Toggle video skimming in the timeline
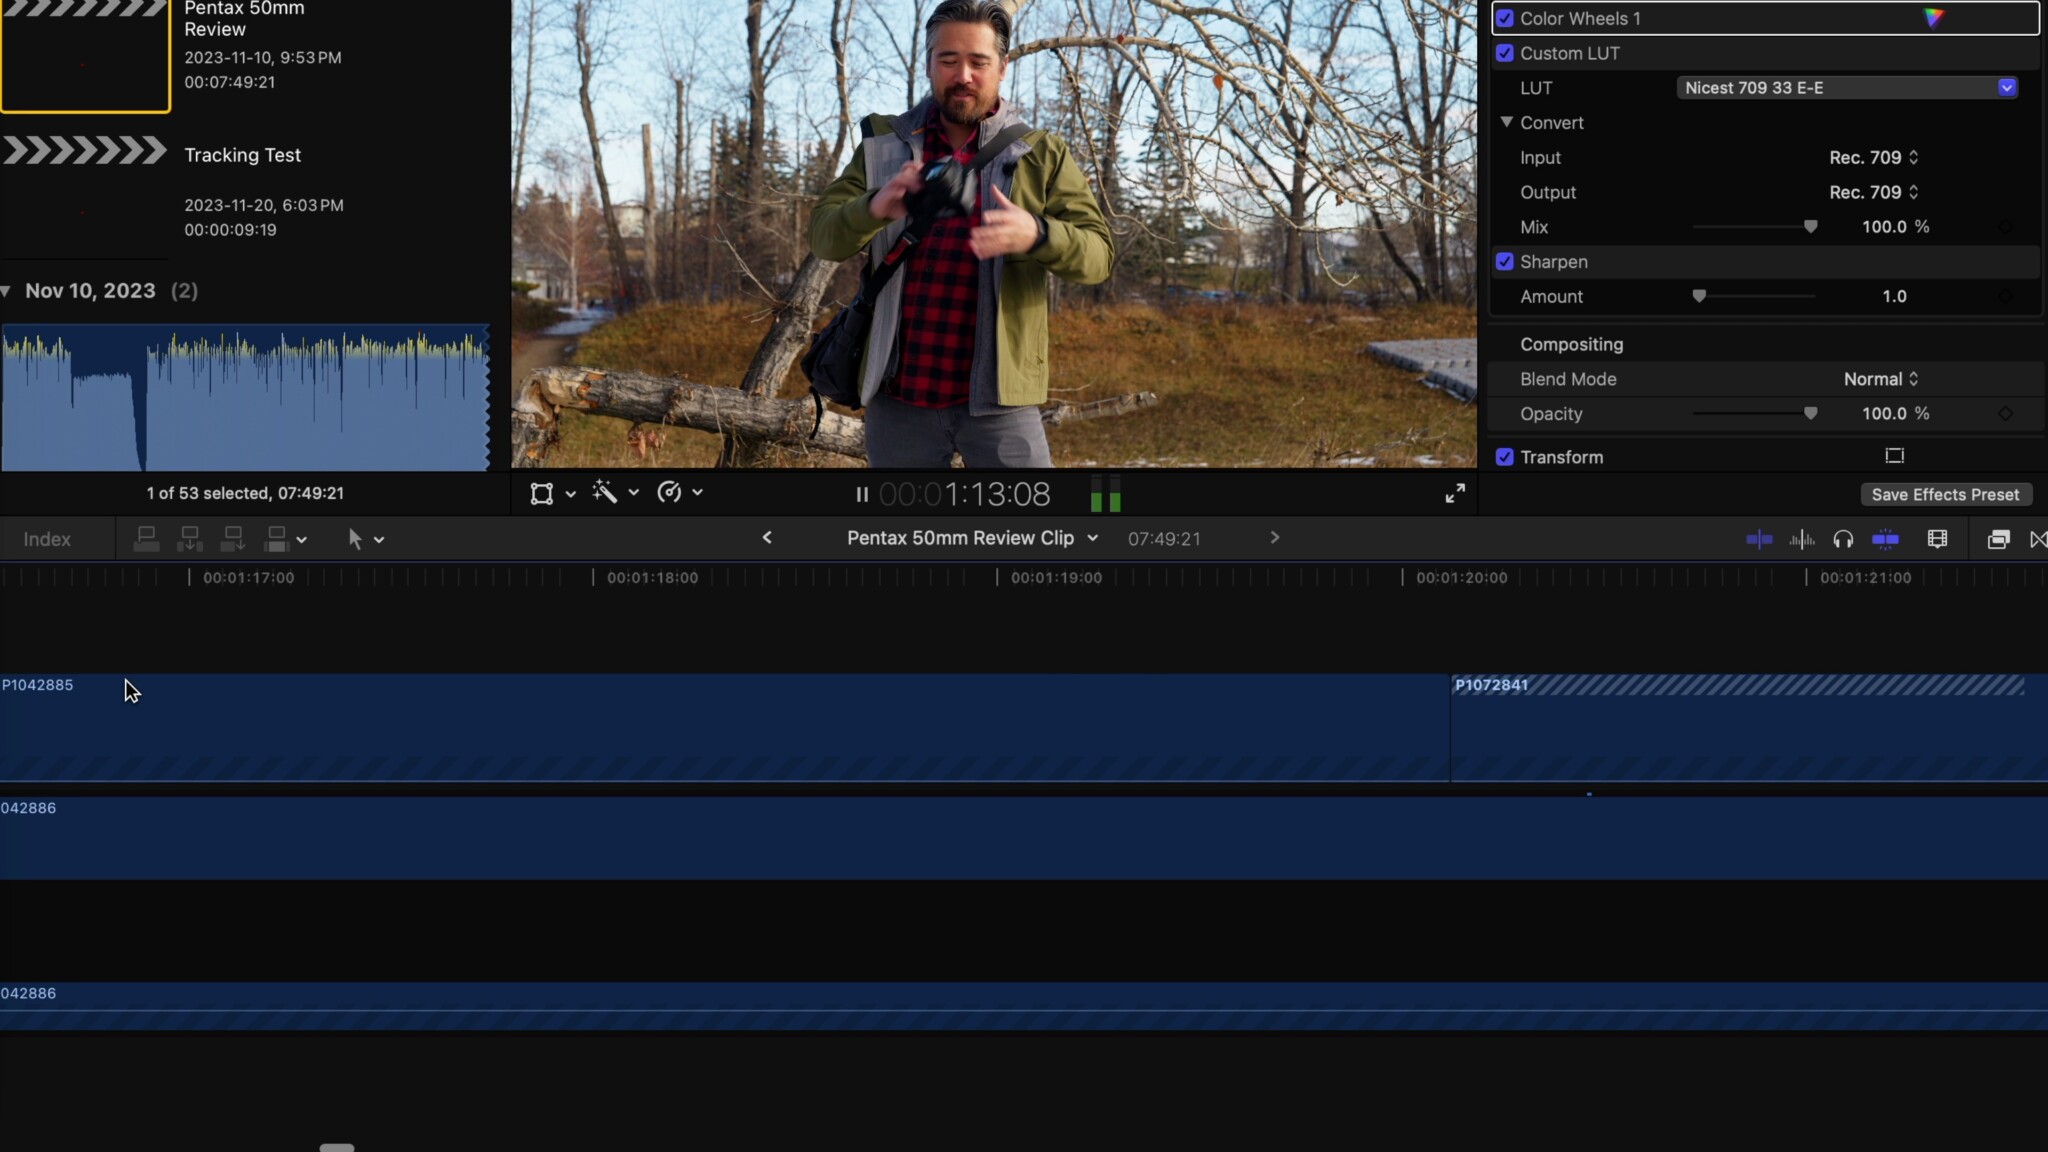 point(1759,540)
